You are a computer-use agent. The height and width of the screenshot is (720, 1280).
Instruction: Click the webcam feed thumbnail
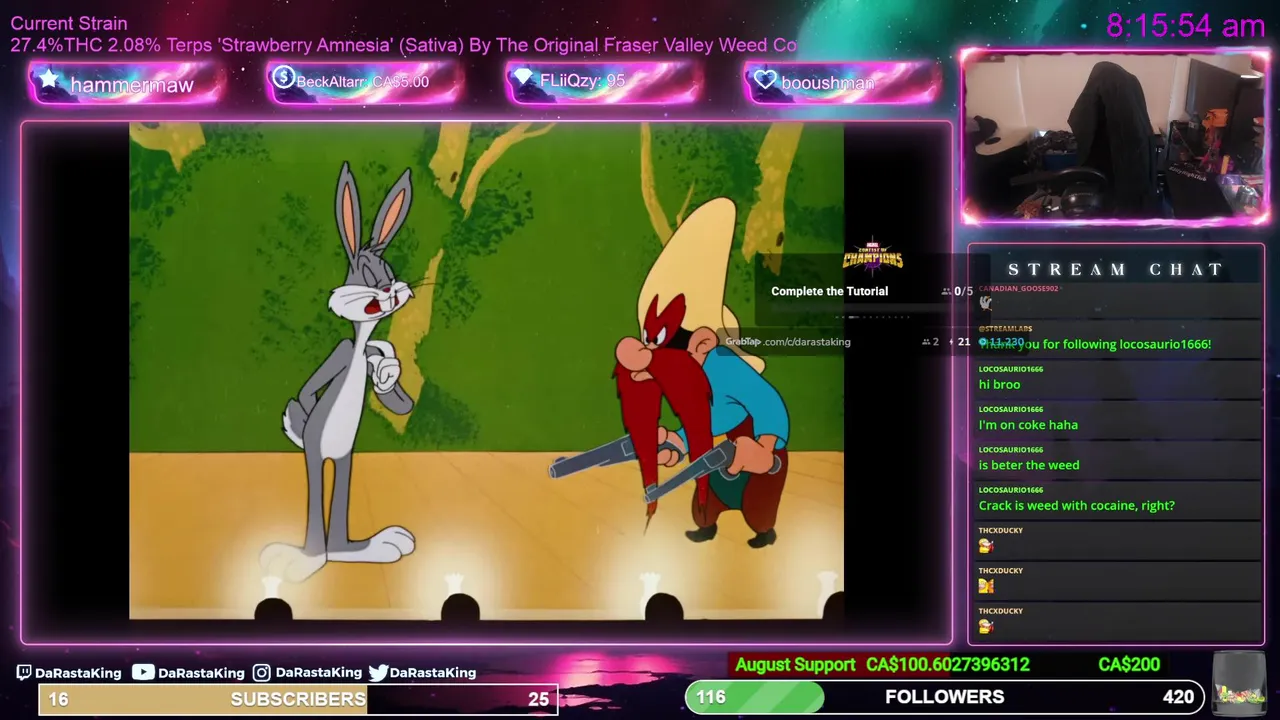point(1115,136)
